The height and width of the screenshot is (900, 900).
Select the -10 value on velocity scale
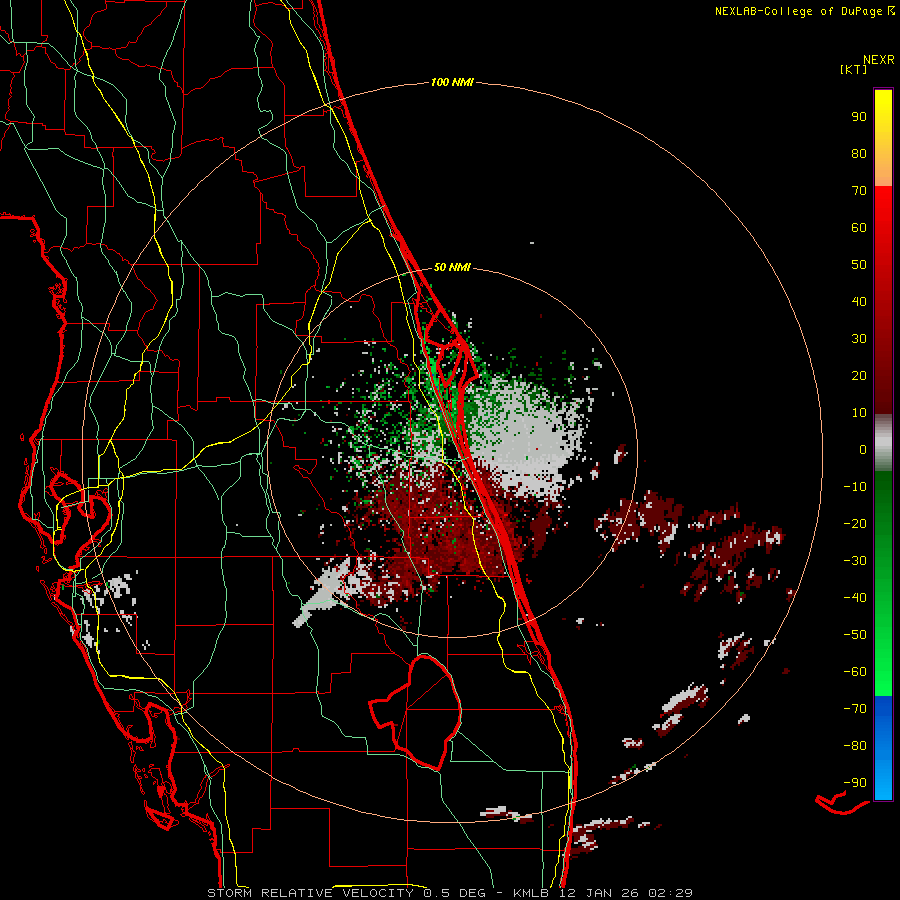pyautogui.click(x=855, y=487)
